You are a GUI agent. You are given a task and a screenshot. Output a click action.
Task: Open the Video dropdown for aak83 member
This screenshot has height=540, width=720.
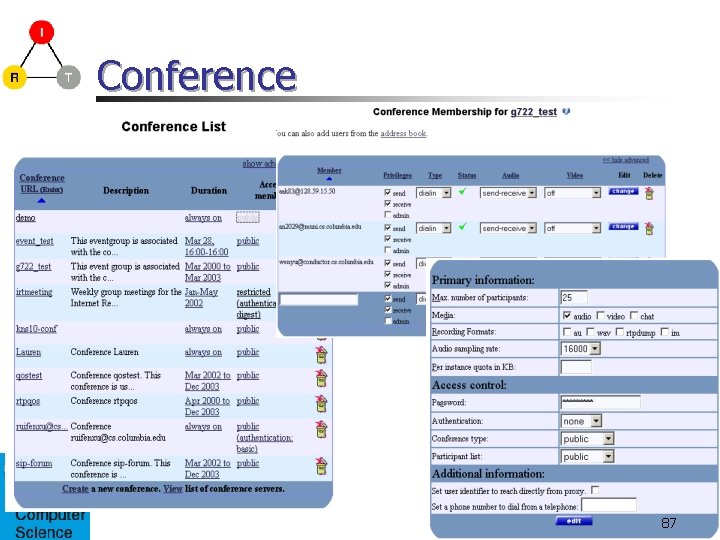tap(573, 193)
